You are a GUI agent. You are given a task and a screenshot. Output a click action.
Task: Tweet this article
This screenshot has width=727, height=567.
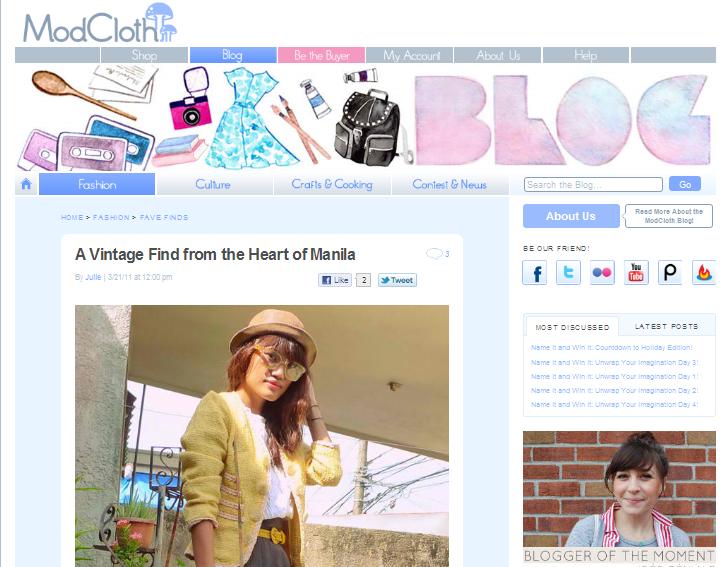(397, 280)
